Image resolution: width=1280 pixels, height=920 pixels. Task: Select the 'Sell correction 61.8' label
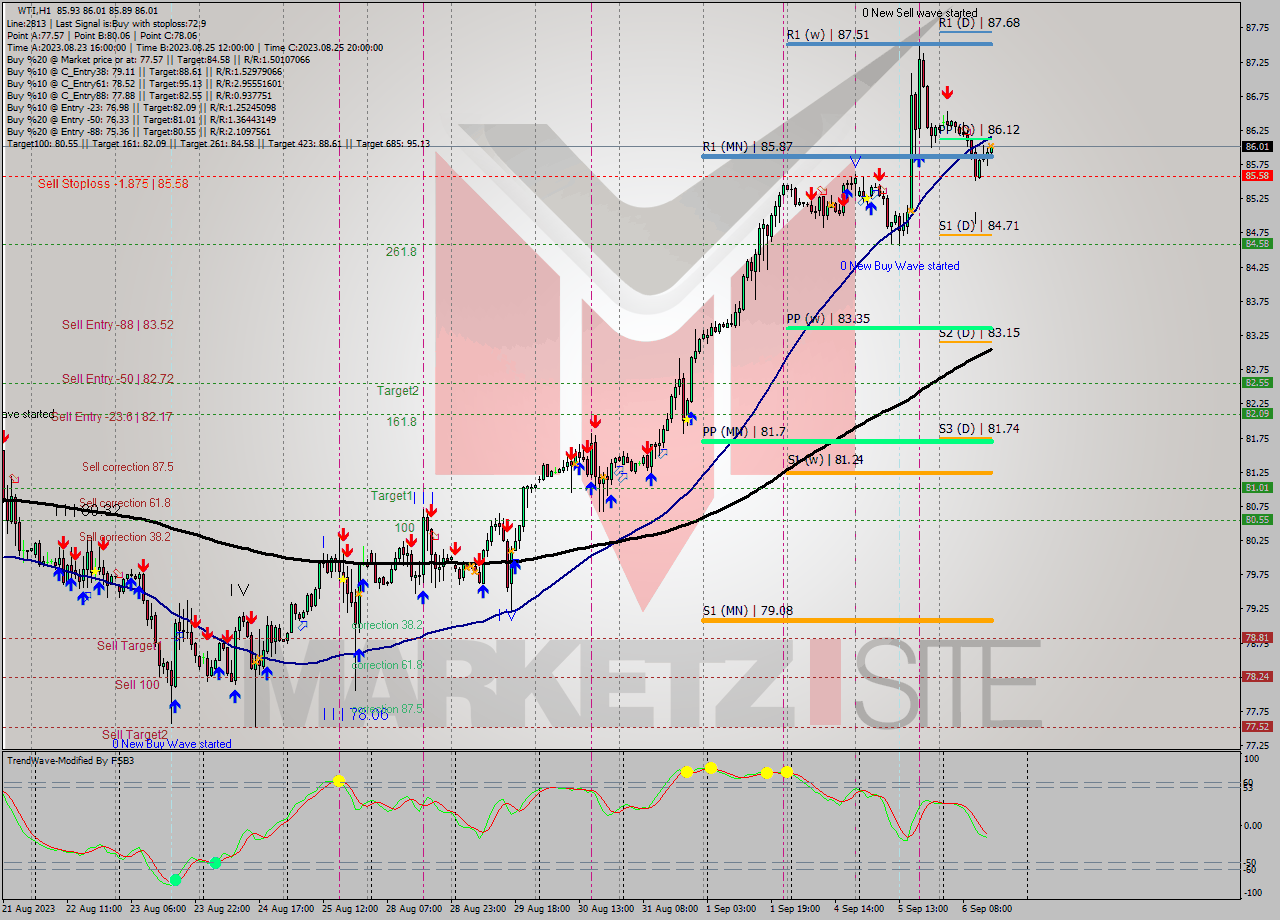125,503
